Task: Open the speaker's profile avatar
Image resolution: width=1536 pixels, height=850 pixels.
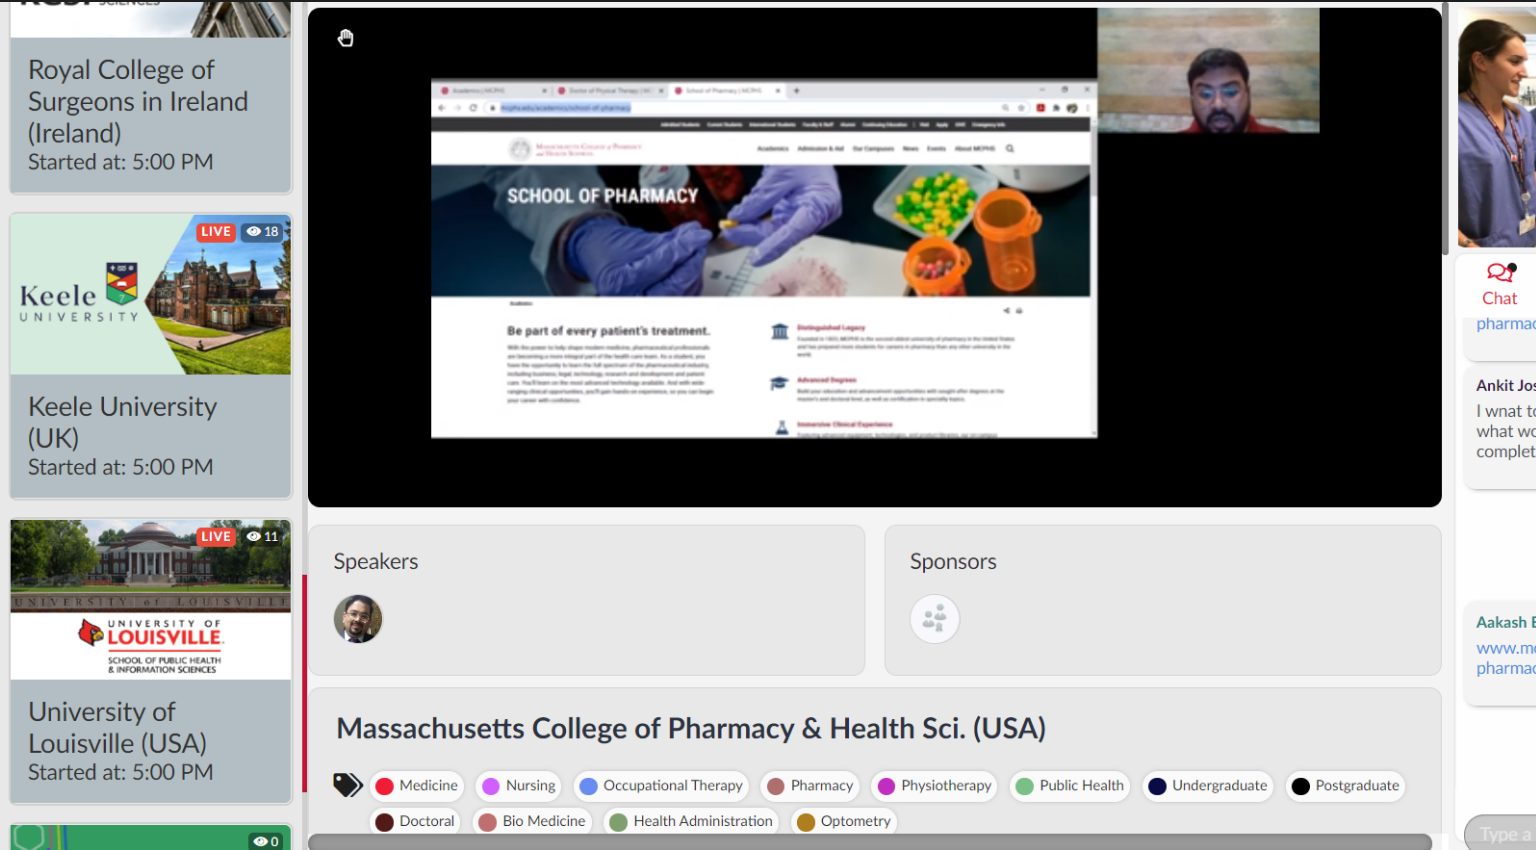Action: 358,618
